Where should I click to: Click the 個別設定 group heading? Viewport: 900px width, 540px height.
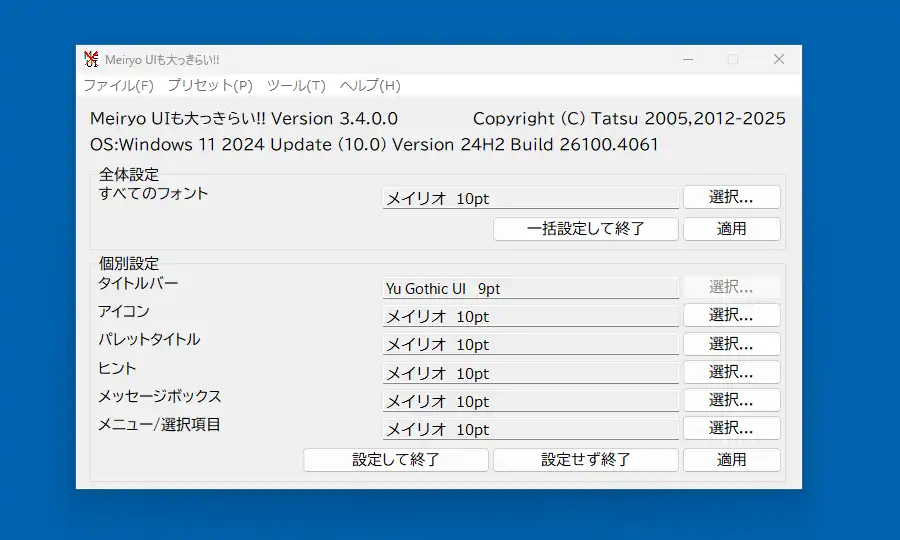(x=129, y=263)
